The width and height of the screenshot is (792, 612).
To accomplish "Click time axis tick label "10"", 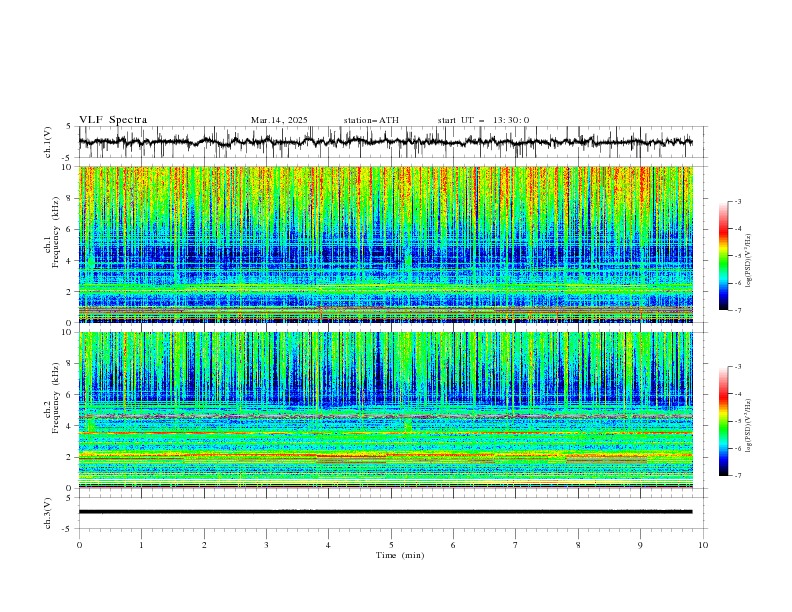I will pos(703,545).
